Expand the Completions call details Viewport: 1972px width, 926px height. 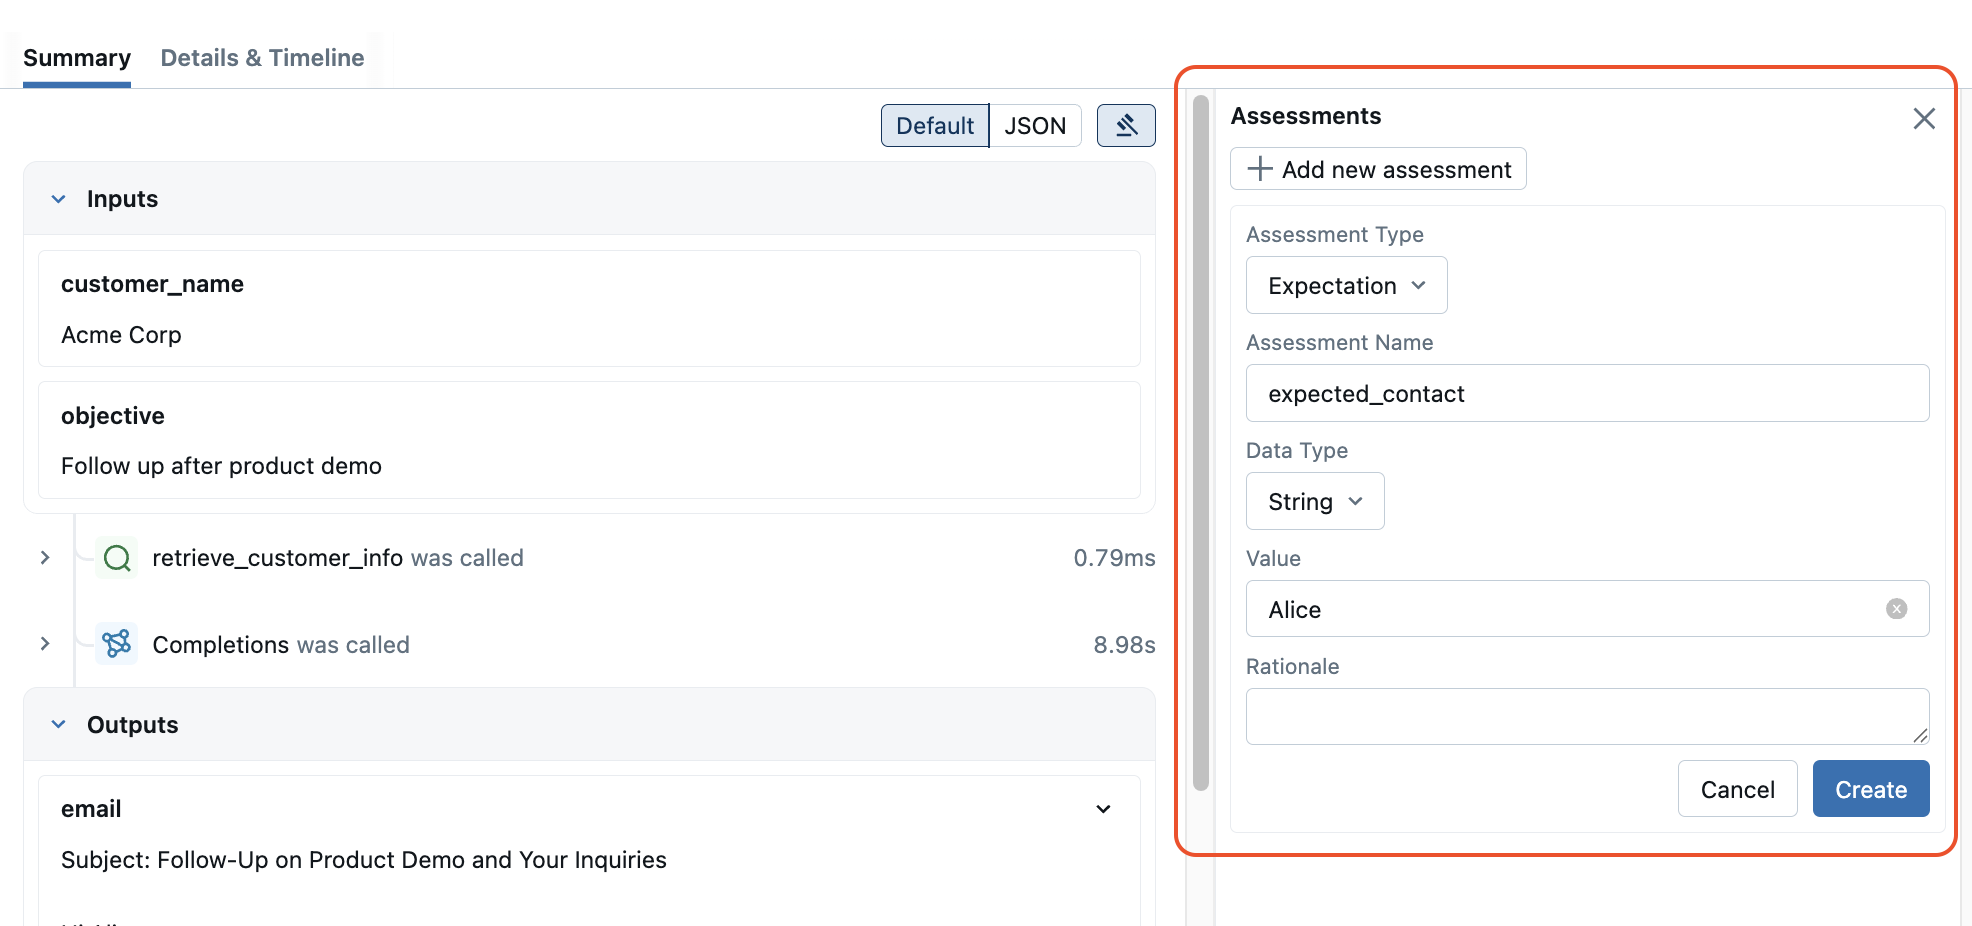tap(44, 644)
